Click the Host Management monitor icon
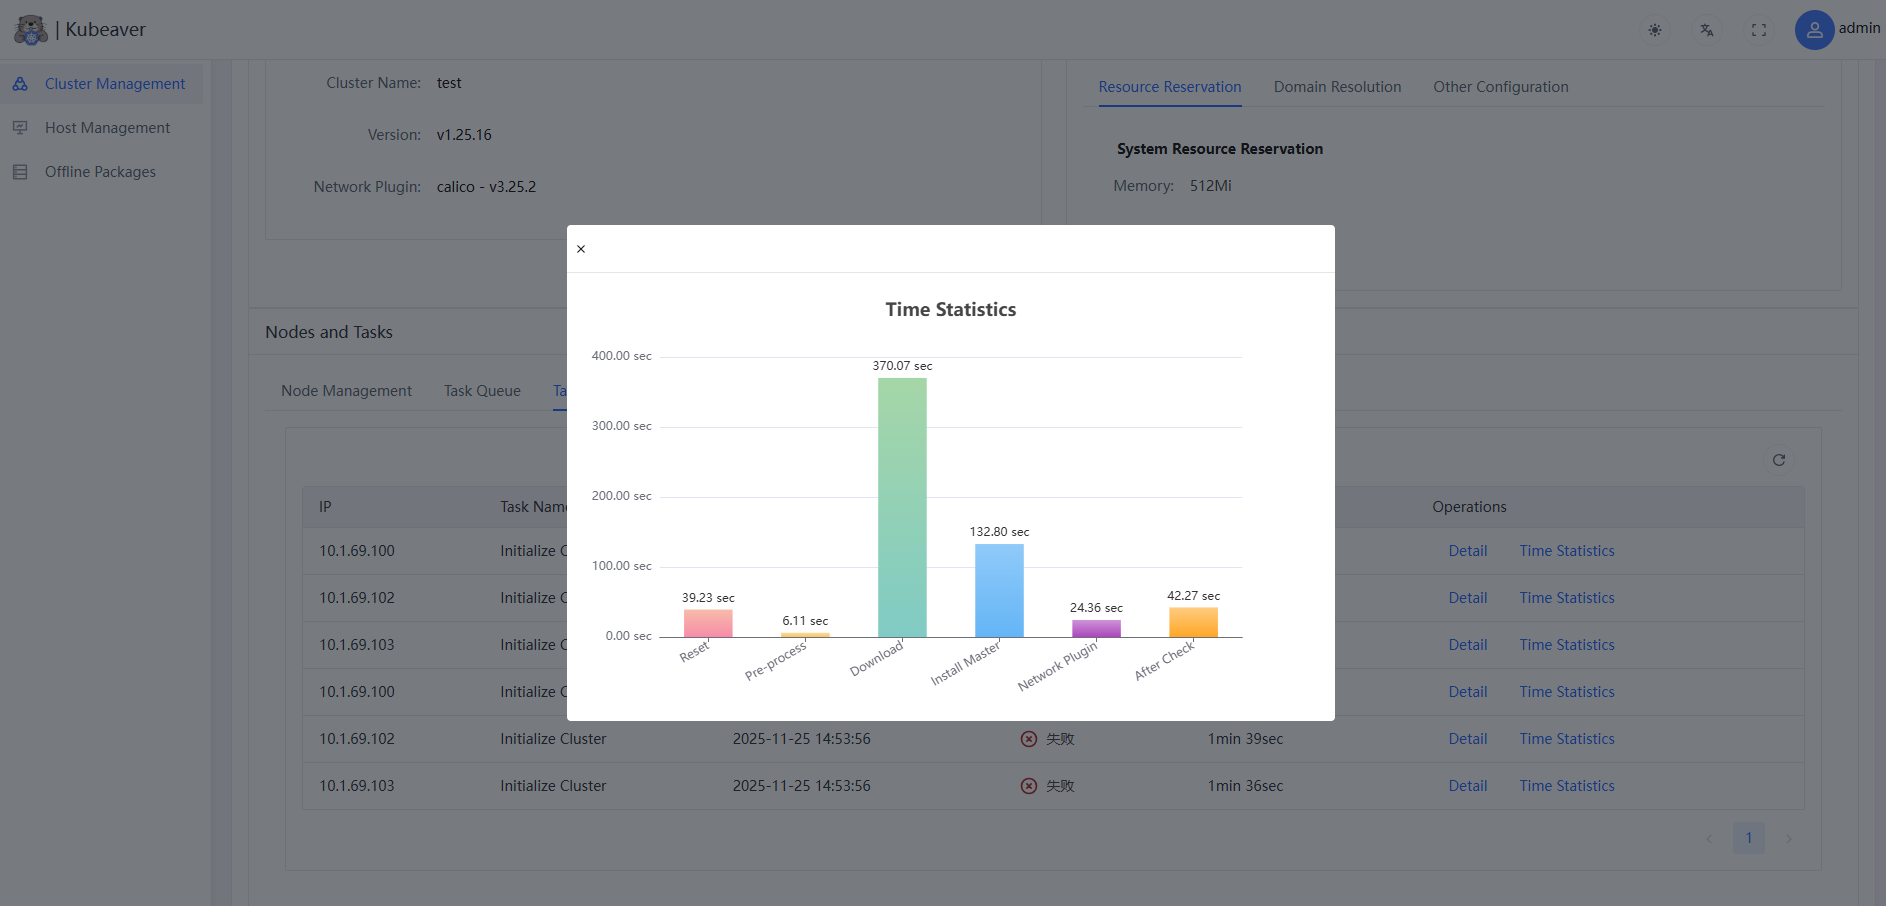 pyautogui.click(x=20, y=128)
